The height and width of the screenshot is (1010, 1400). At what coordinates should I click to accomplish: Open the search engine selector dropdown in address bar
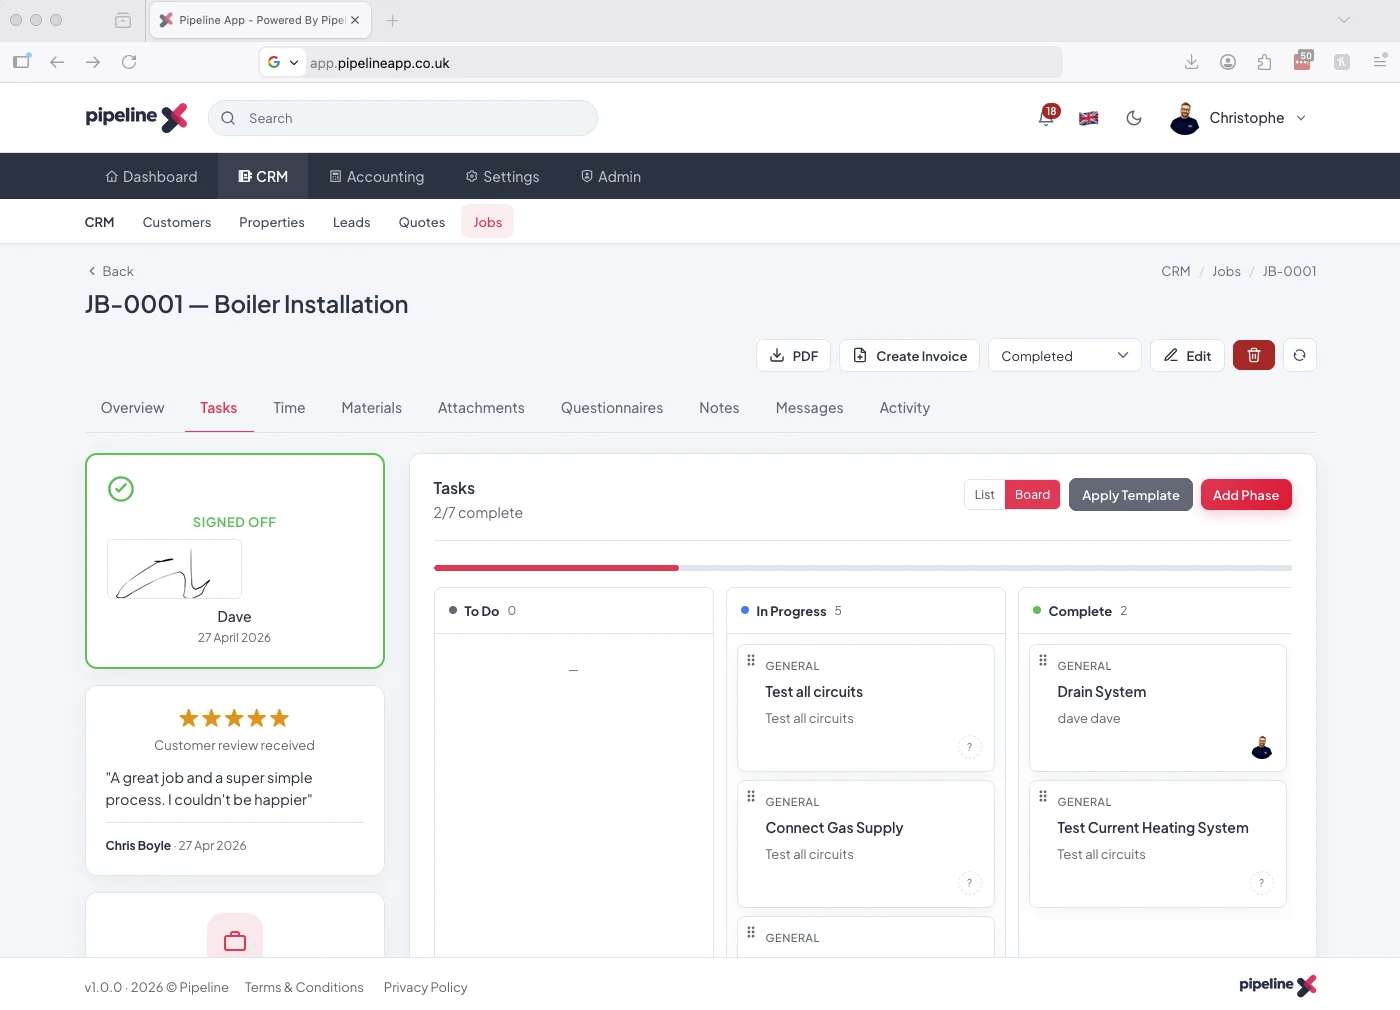pyautogui.click(x=283, y=62)
